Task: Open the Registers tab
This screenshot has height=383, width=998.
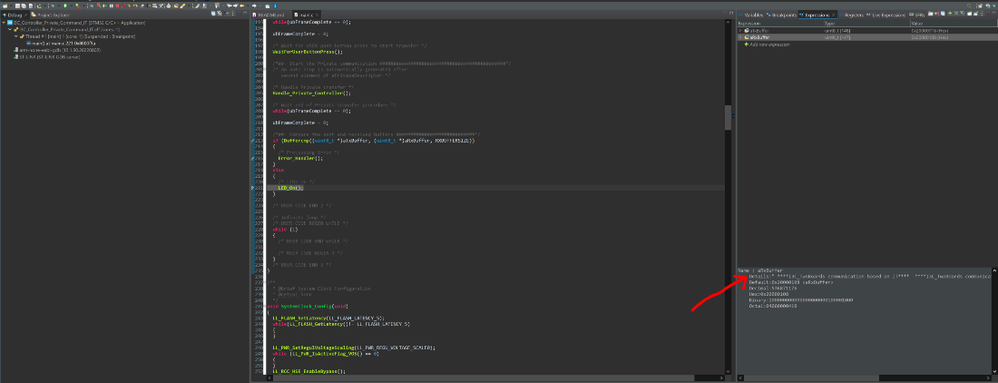Action: 851,15
